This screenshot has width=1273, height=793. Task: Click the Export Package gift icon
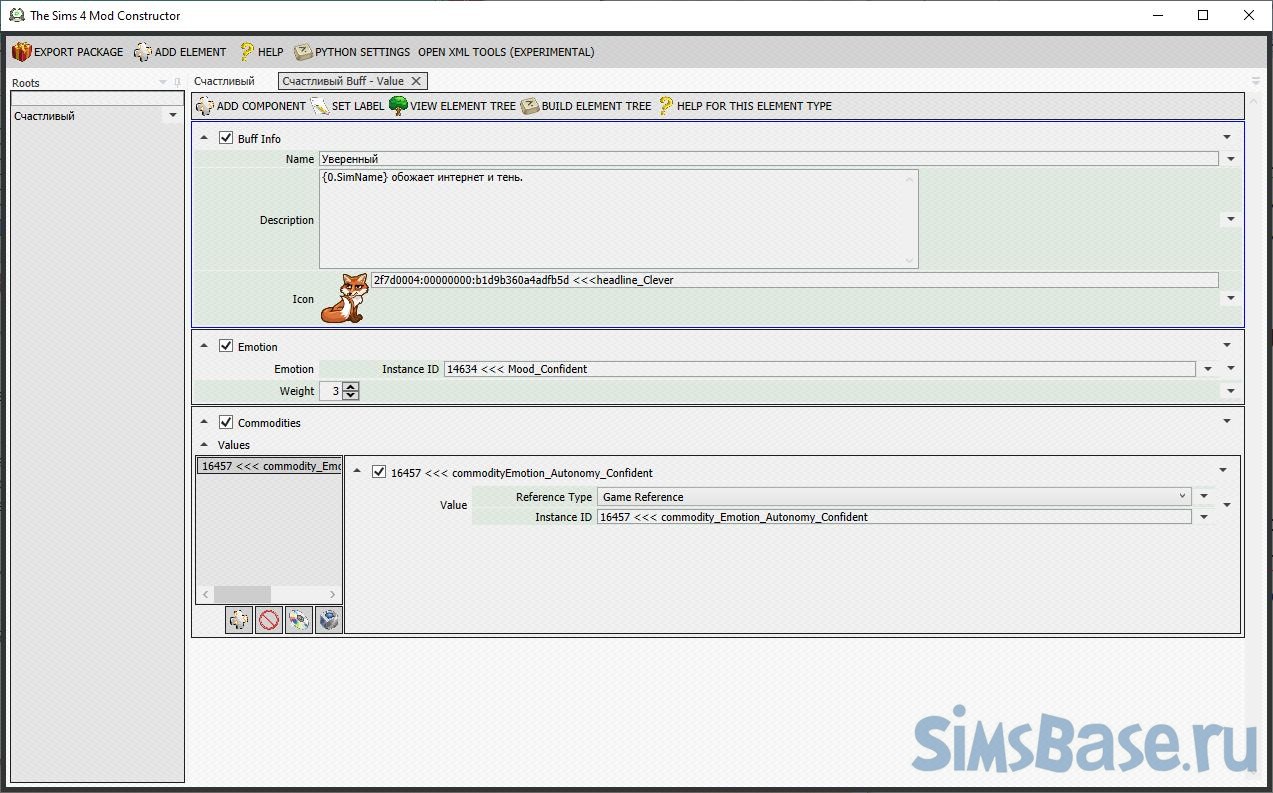coord(22,52)
